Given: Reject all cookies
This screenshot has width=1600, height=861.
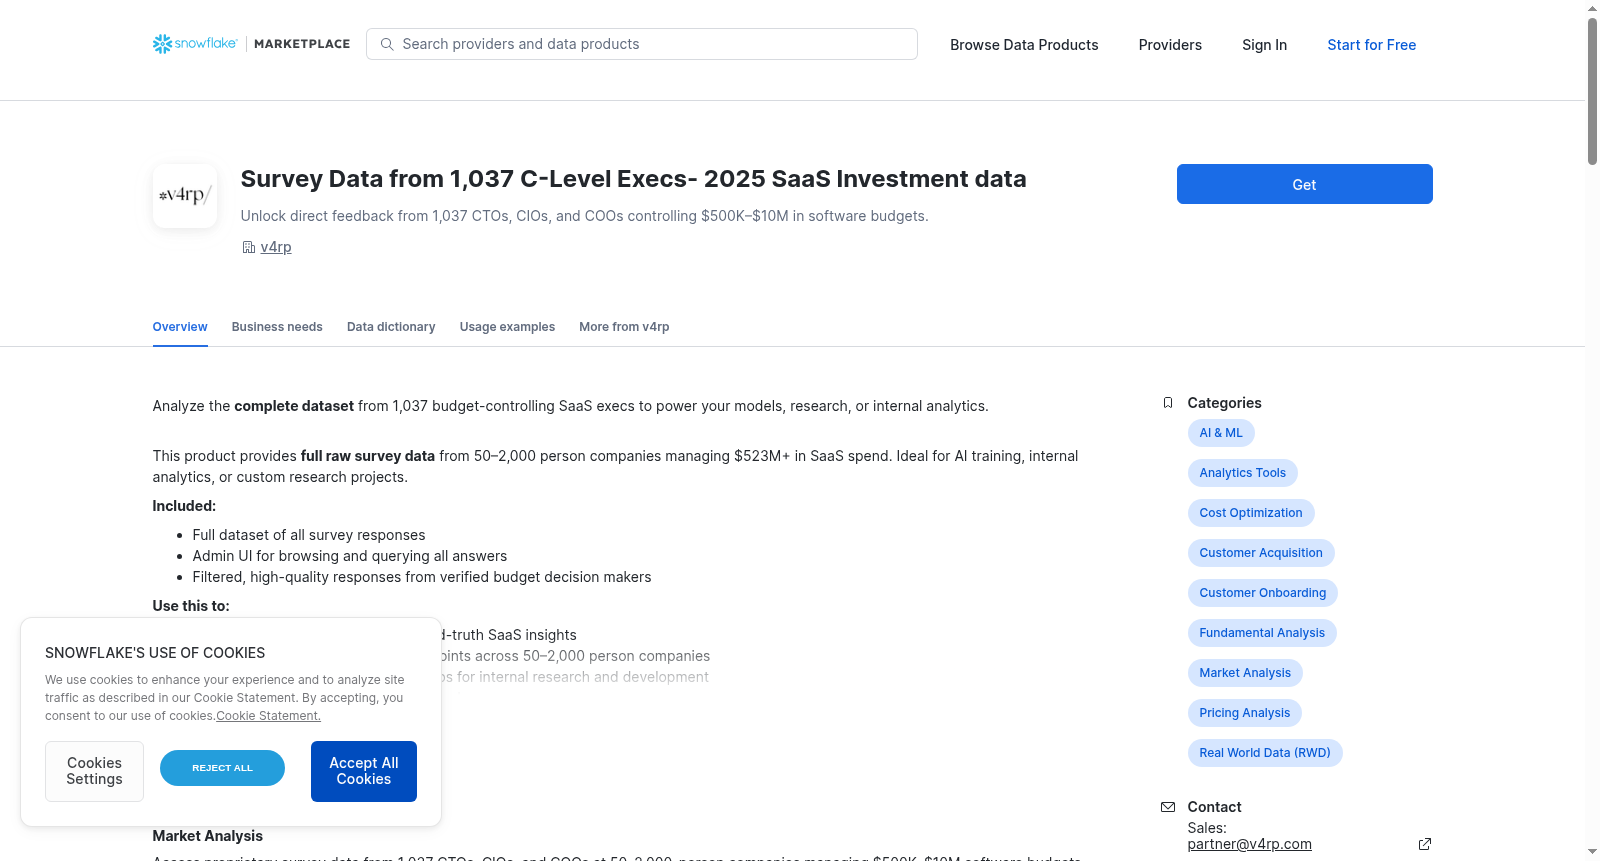Looking at the screenshot, I should click(x=222, y=768).
